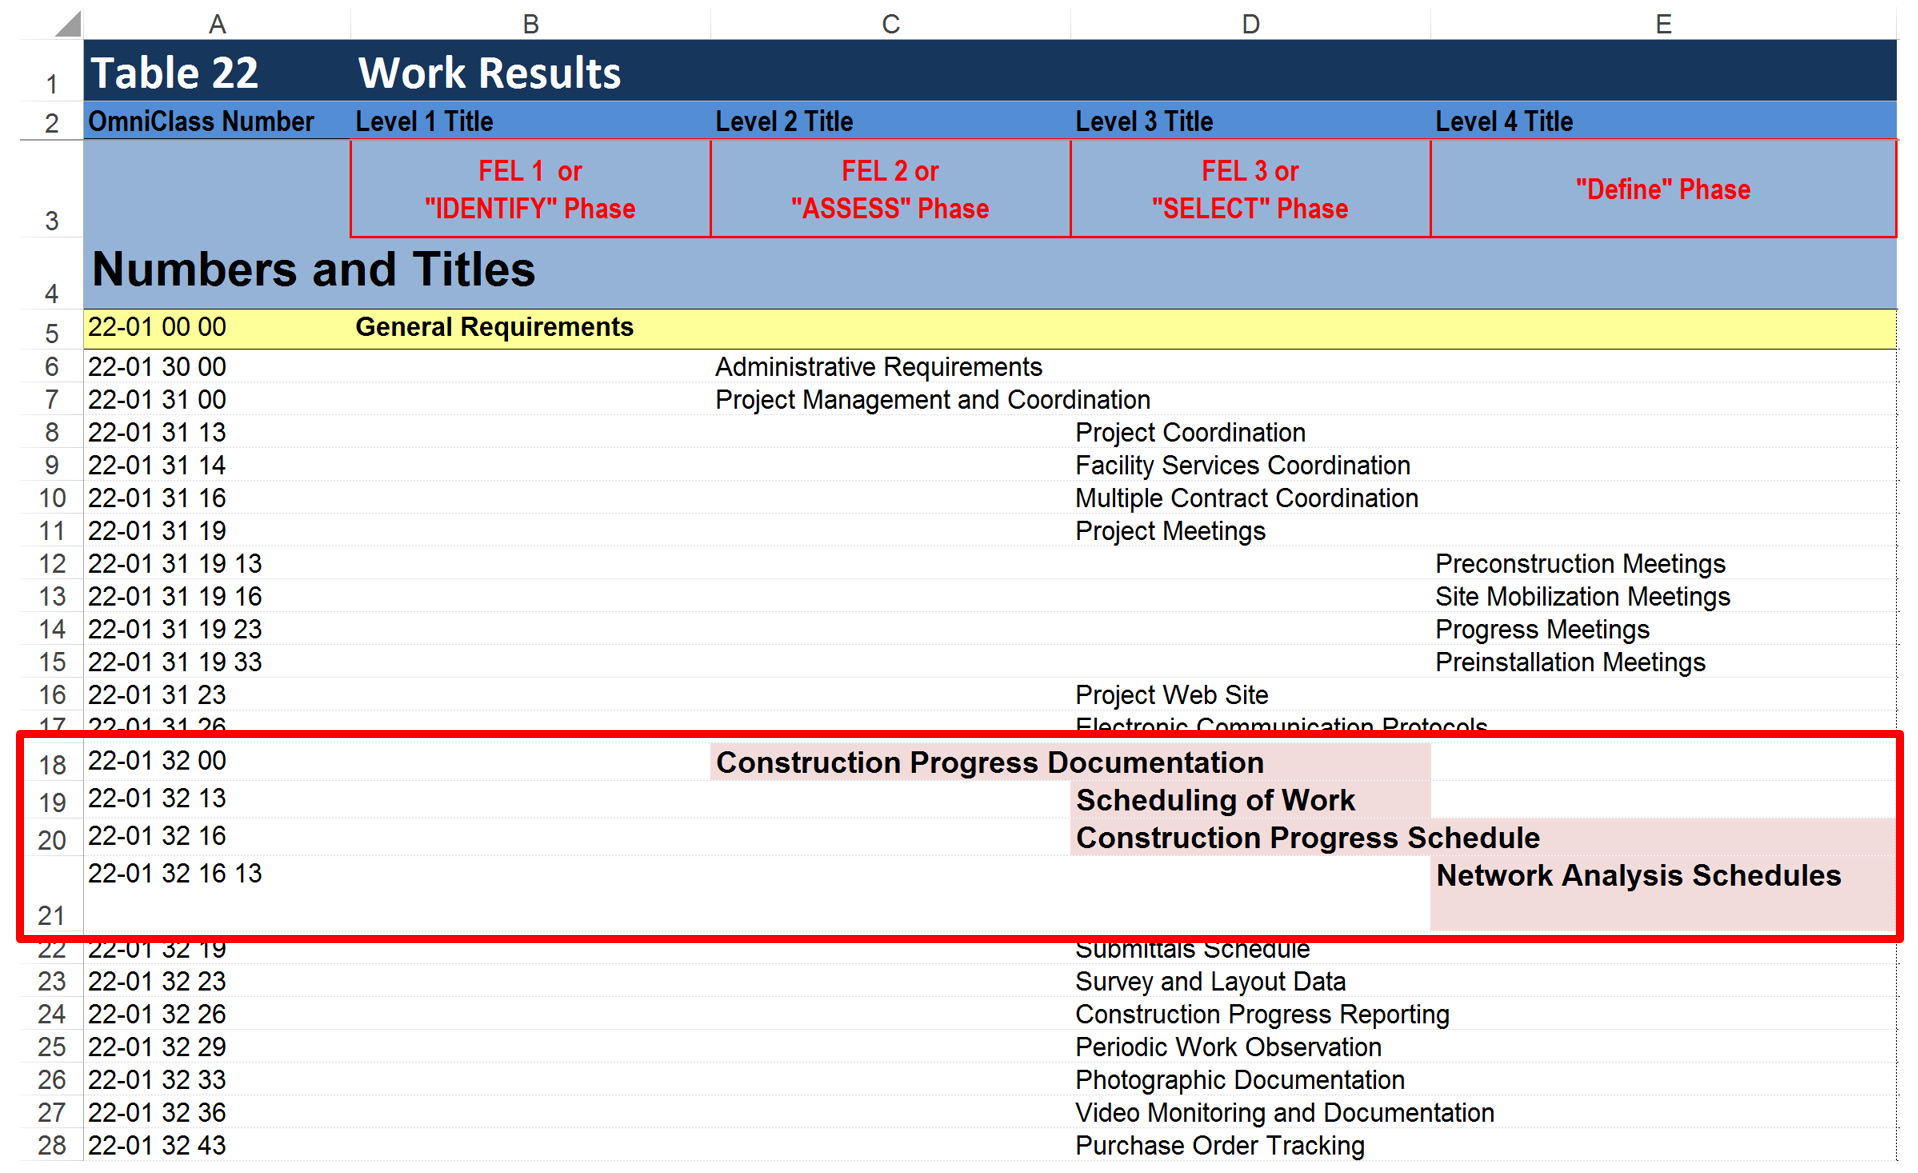This screenshot has height=1173, width=1918.
Task: Click the 'Work Results' title cell
Action: (x=531, y=72)
